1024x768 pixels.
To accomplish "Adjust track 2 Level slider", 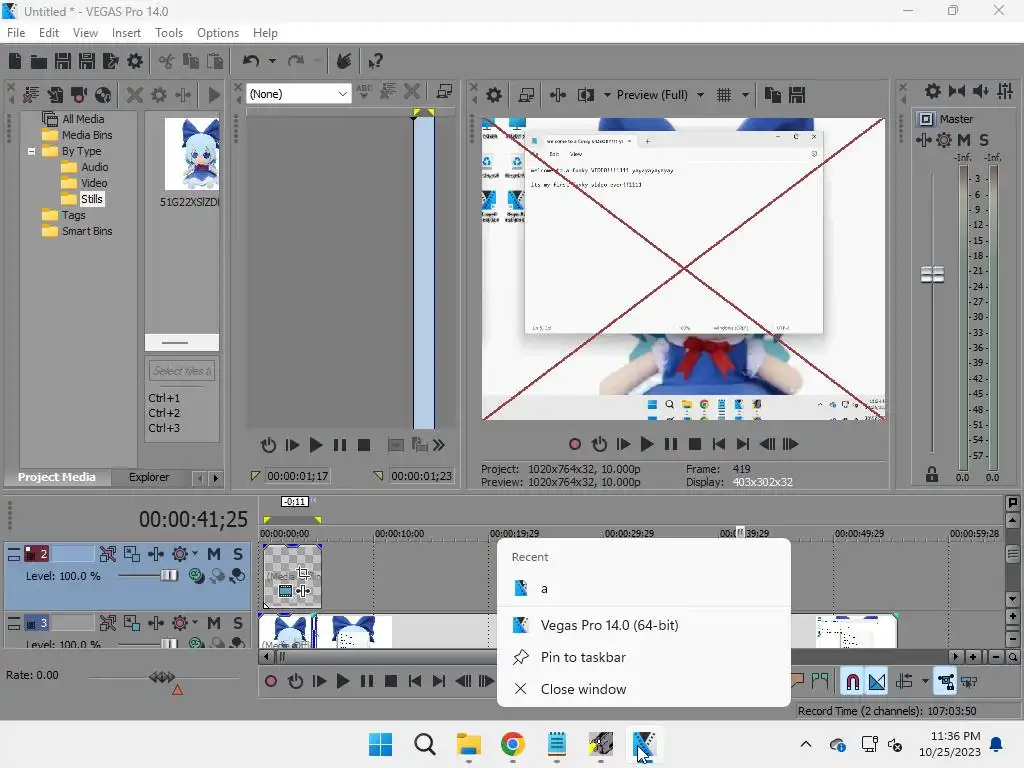I will pyautogui.click(x=169, y=576).
